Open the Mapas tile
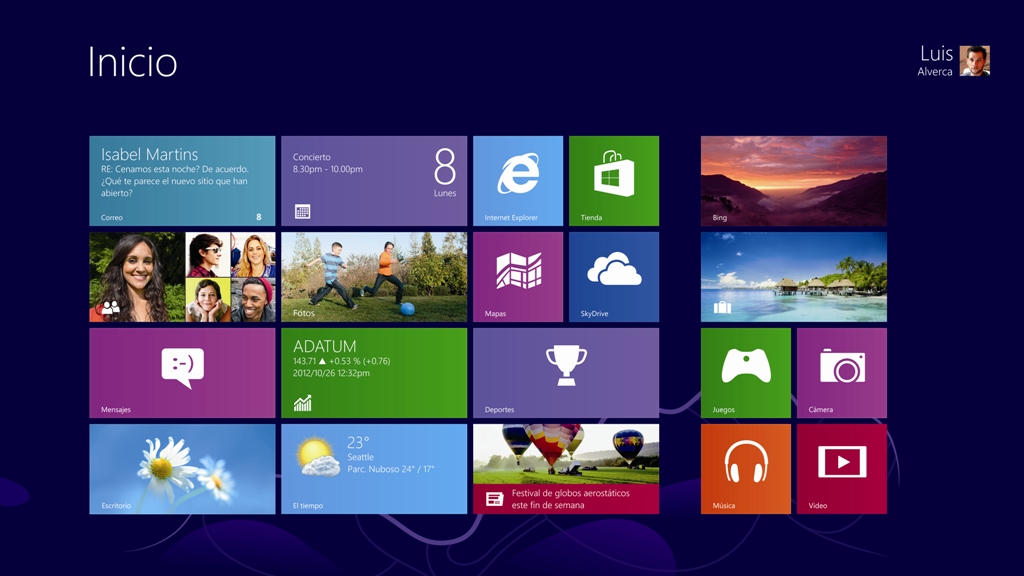 518,276
